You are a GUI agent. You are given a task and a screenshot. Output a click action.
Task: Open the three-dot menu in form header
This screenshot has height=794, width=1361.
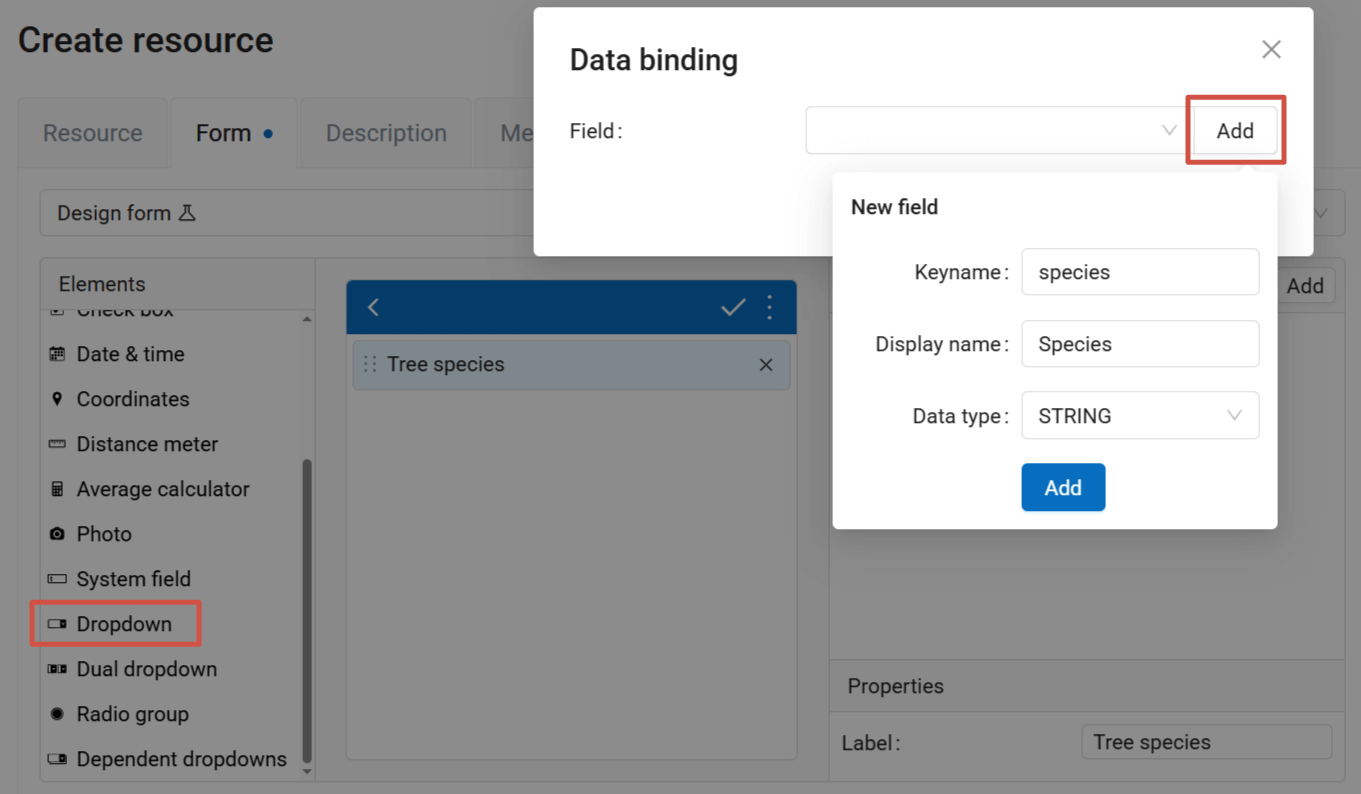[x=769, y=307]
